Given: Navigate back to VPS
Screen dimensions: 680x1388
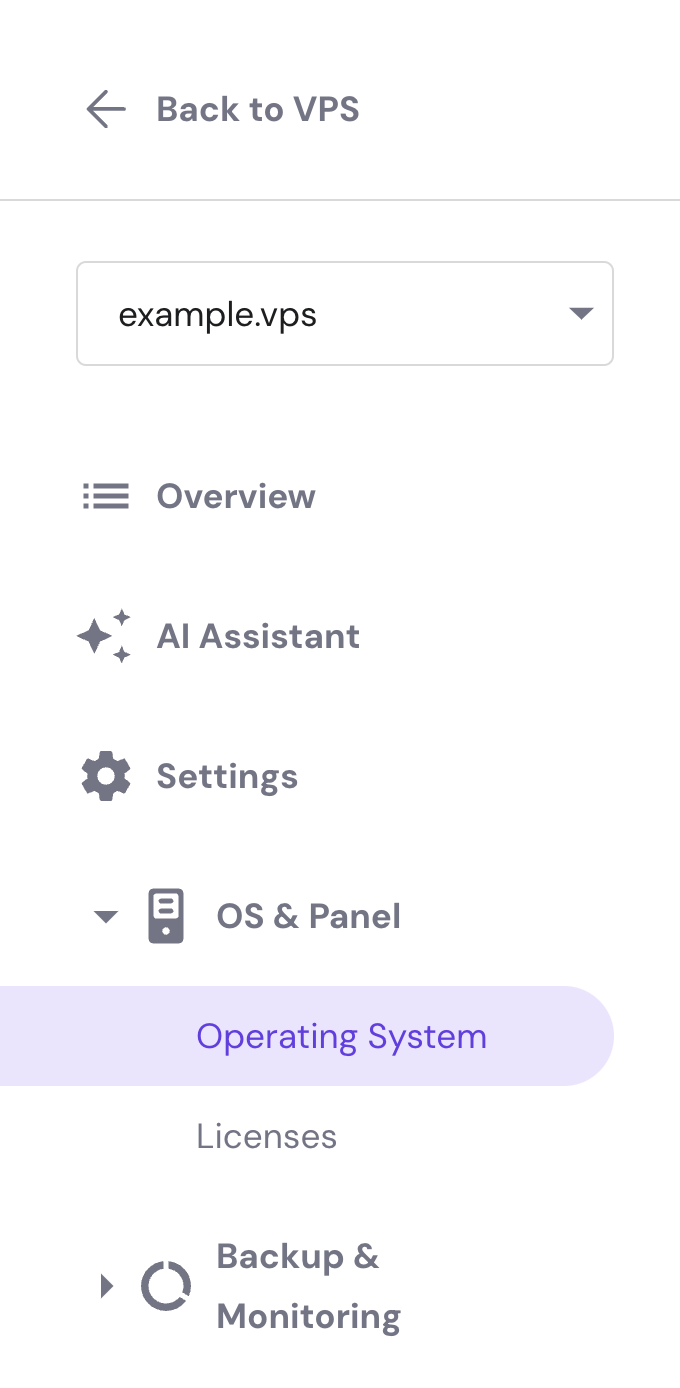Looking at the screenshot, I should click(x=257, y=109).
